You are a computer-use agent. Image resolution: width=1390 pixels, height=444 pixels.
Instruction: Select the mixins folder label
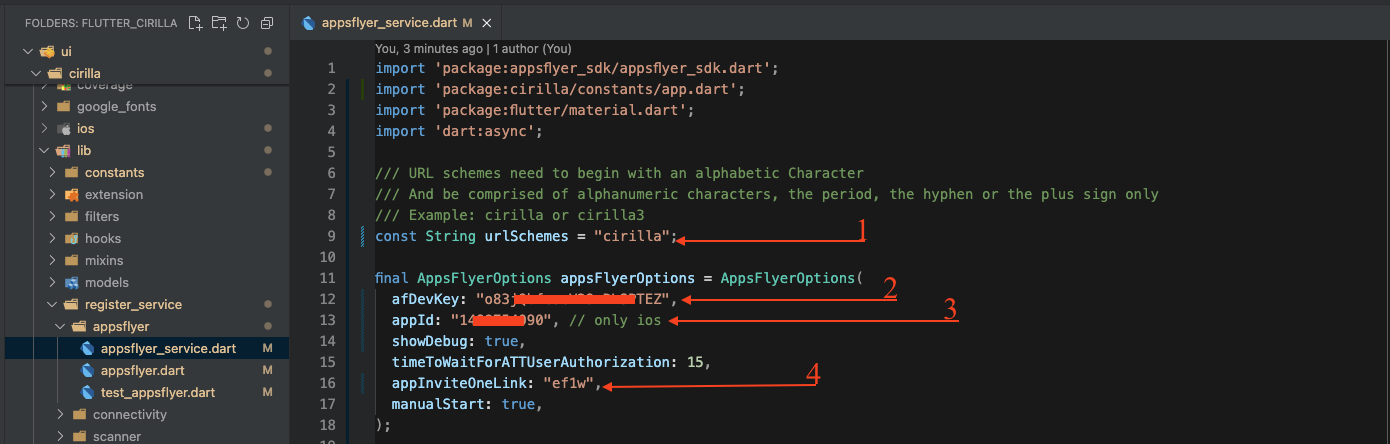tap(104, 260)
